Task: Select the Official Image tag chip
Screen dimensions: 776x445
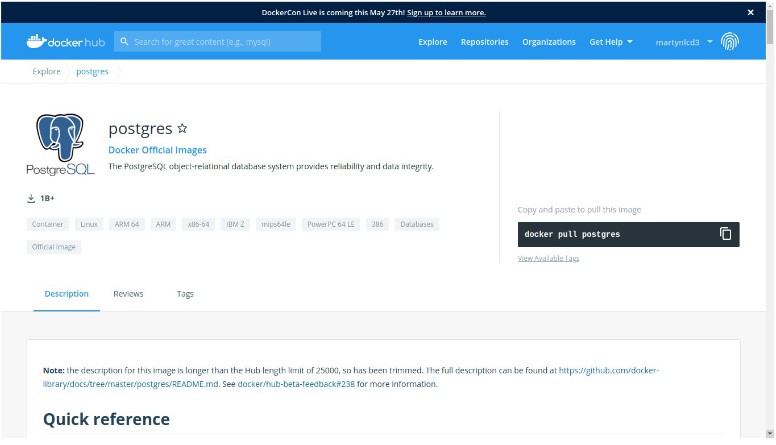Action: tap(54, 247)
